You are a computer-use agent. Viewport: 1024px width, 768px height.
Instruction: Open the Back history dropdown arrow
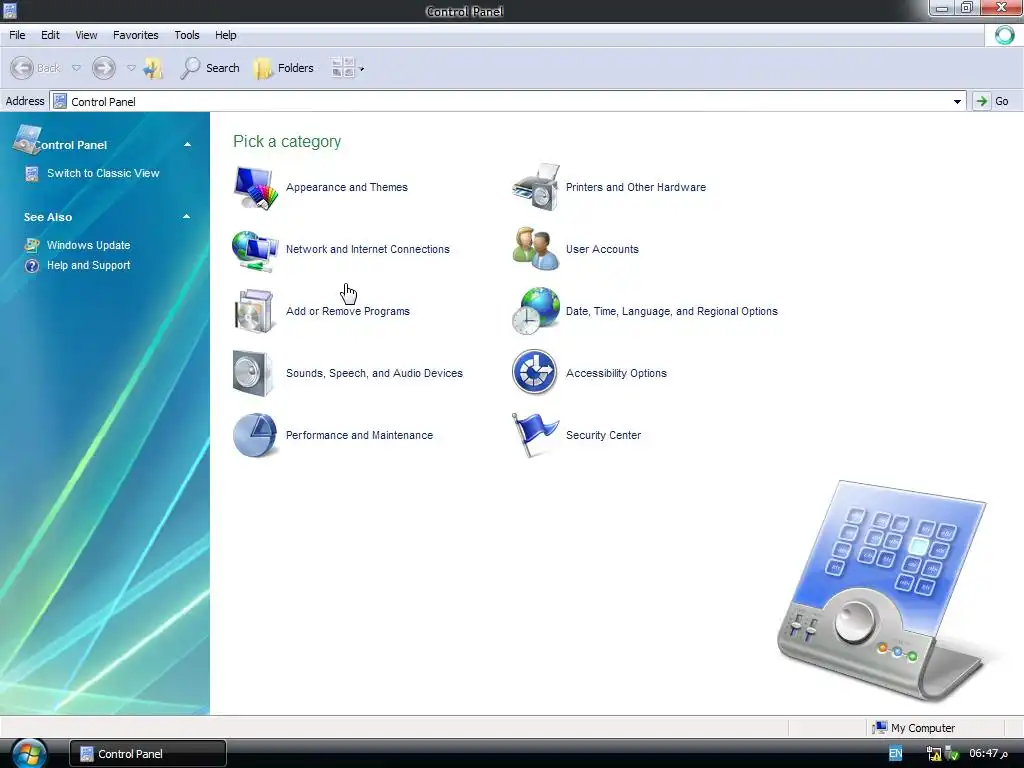pos(76,68)
